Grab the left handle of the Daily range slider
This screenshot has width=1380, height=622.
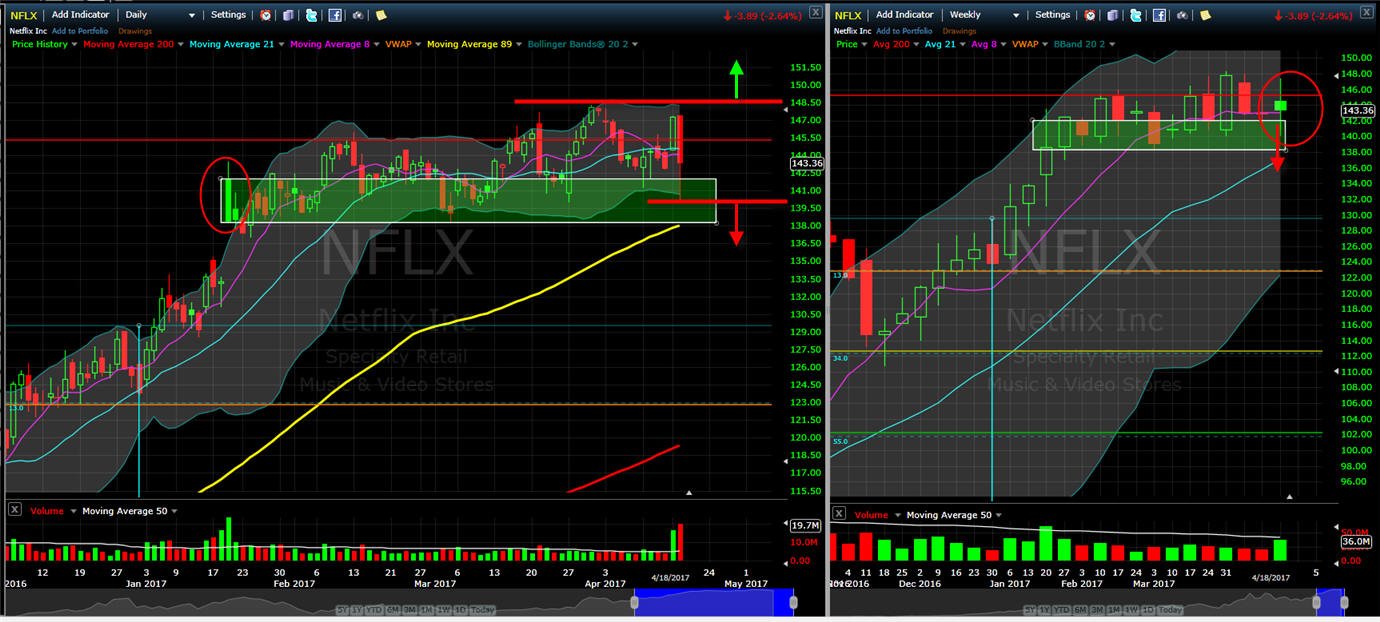click(x=634, y=602)
